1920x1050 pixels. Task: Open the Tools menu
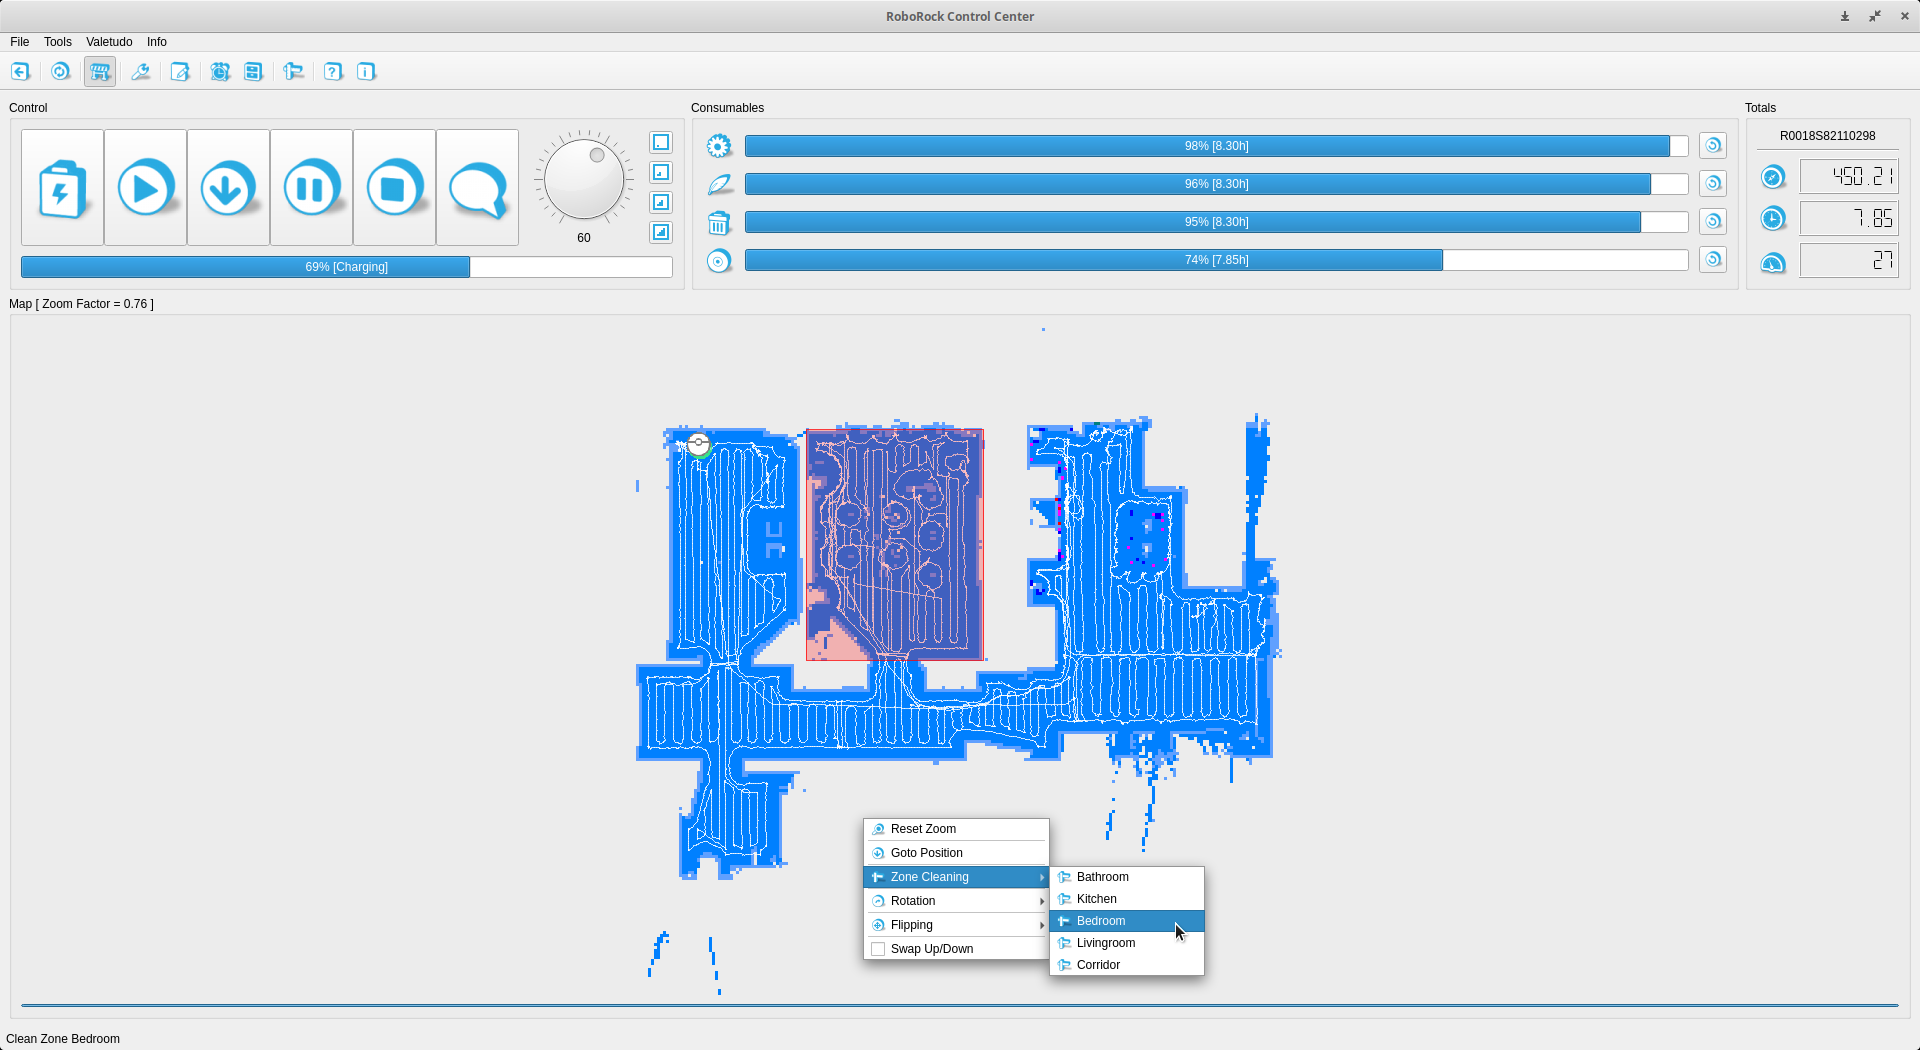58,42
